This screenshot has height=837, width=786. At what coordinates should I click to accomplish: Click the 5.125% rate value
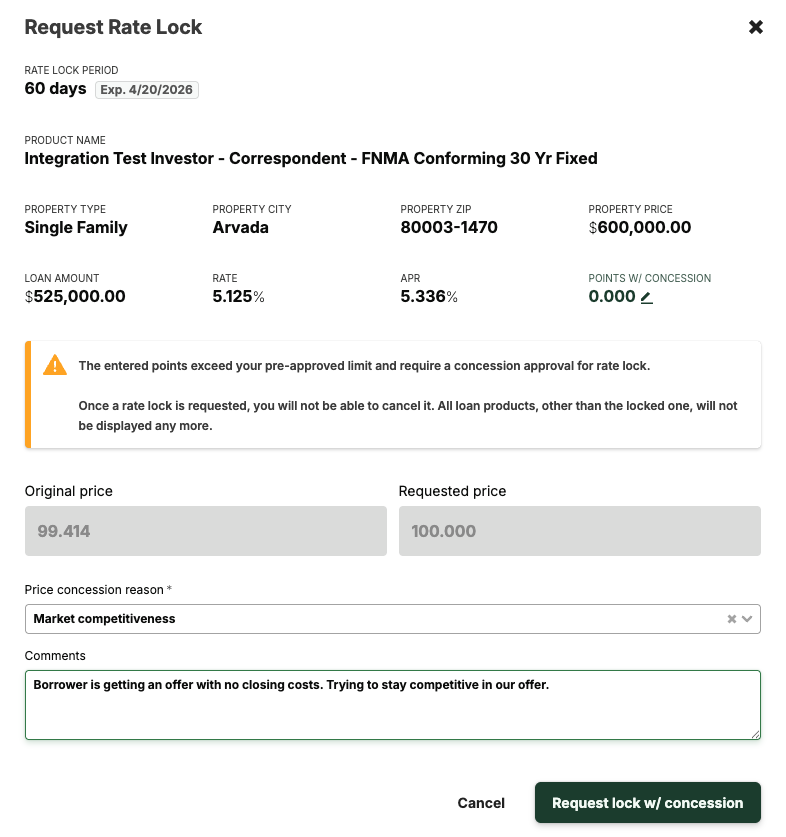pyautogui.click(x=238, y=296)
